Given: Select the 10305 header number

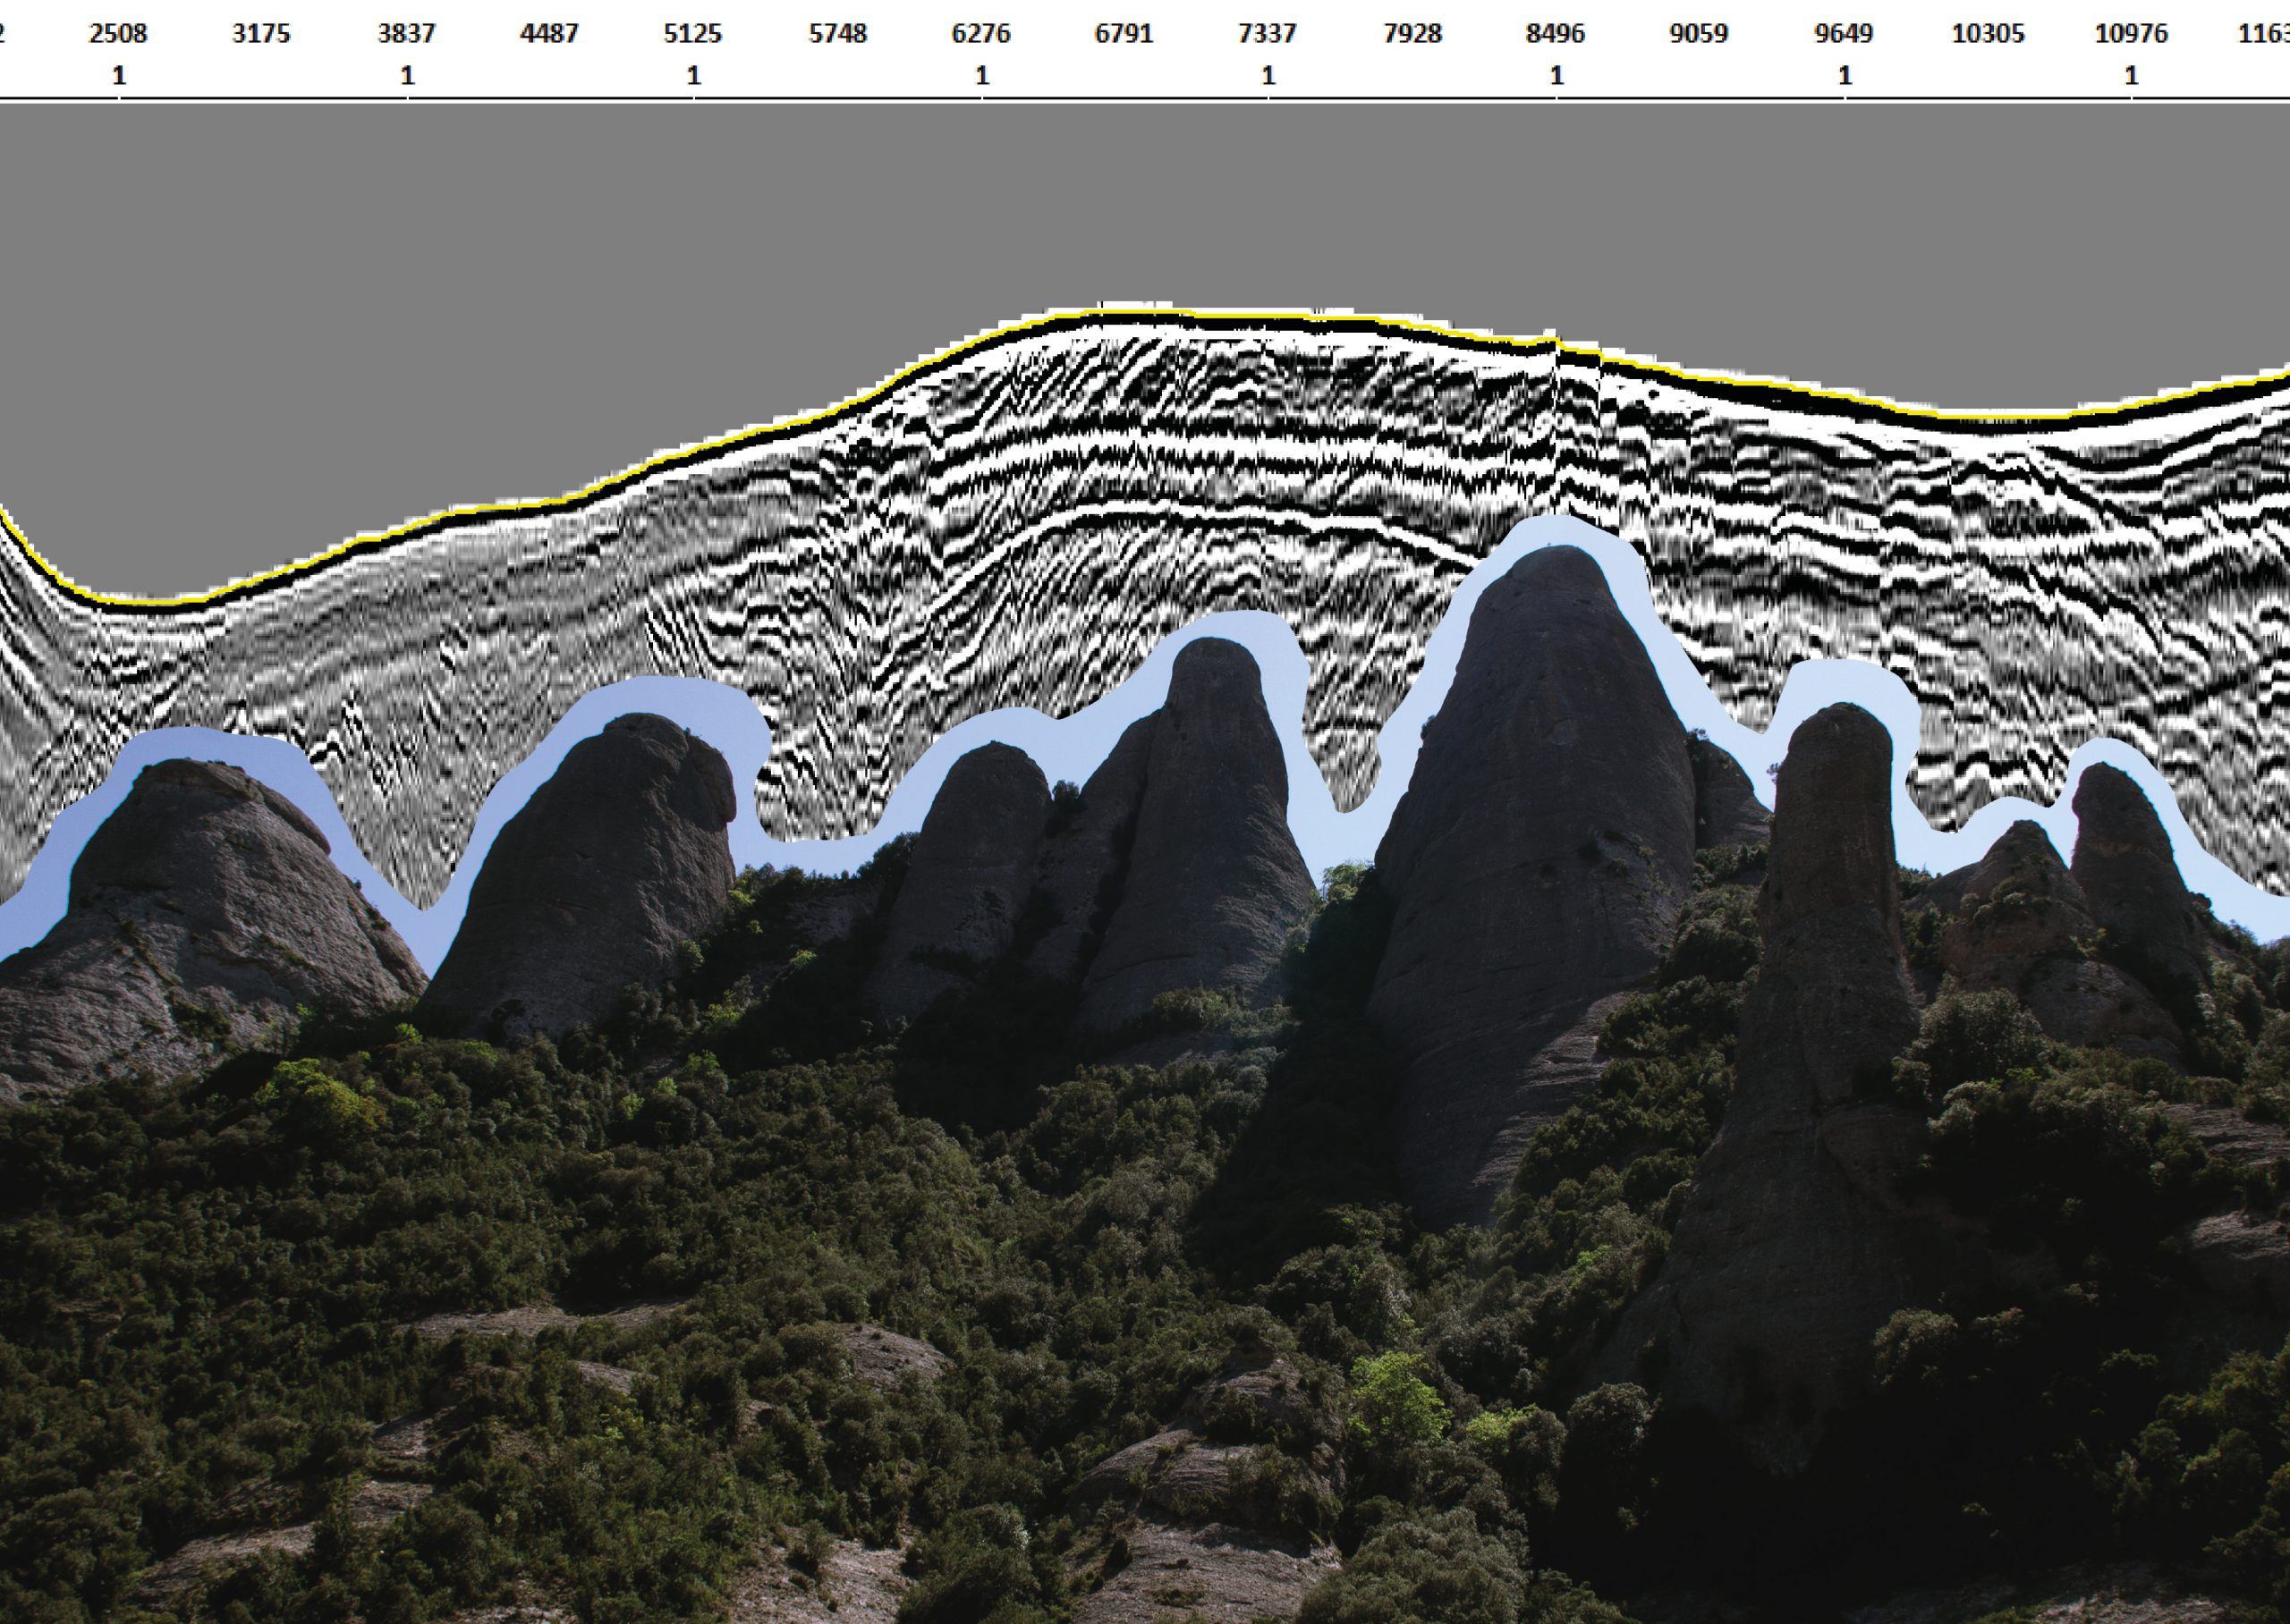Looking at the screenshot, I should click(1987, 34).
